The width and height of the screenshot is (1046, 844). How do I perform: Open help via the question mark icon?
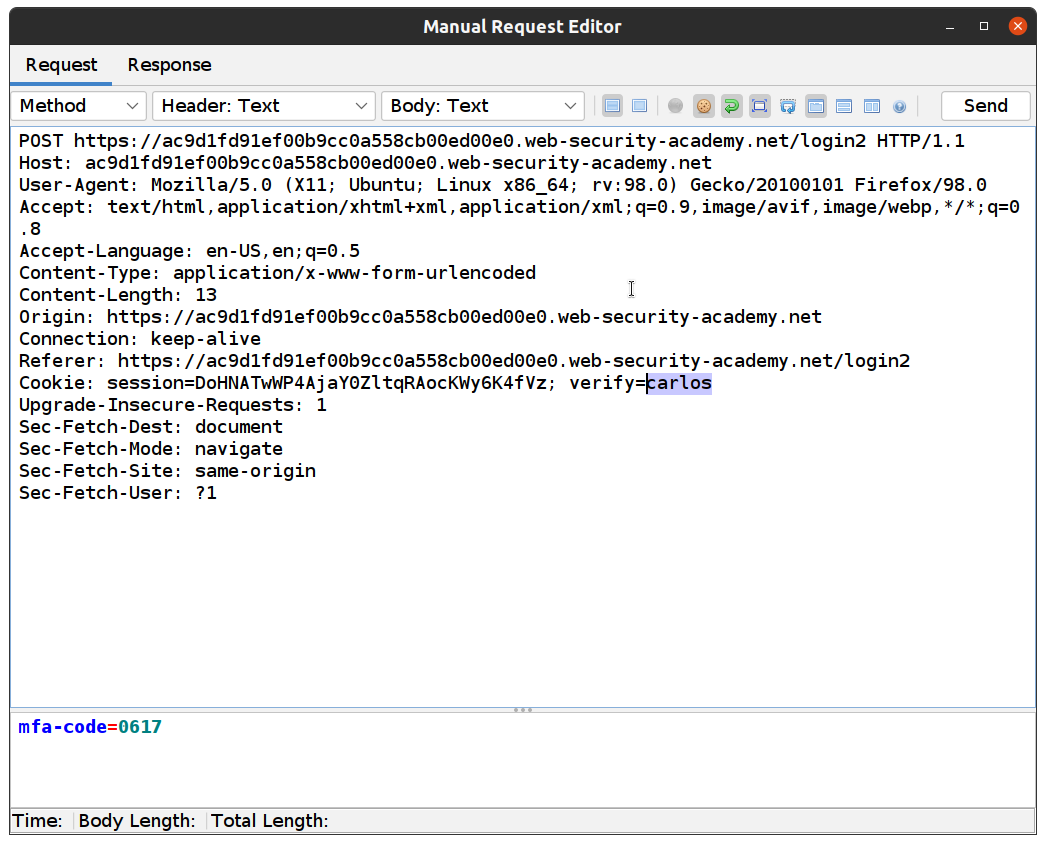tap(899, 106)
